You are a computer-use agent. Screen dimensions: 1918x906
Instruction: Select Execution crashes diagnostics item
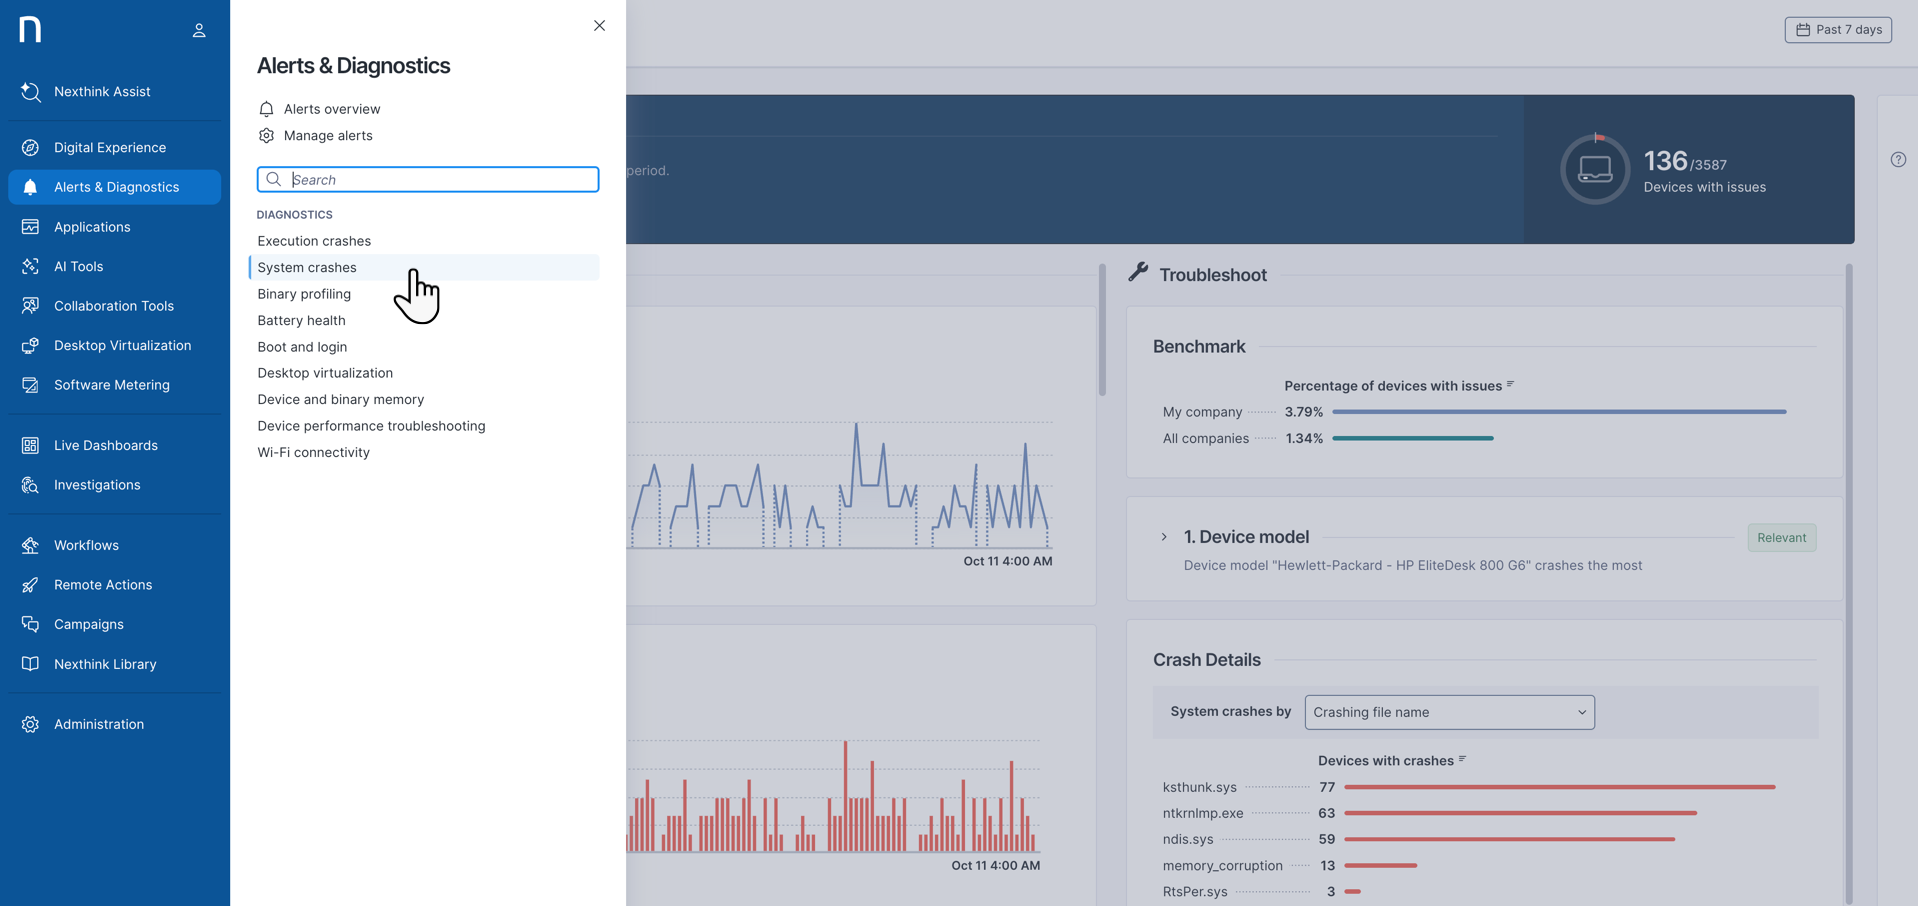point(314,241)
